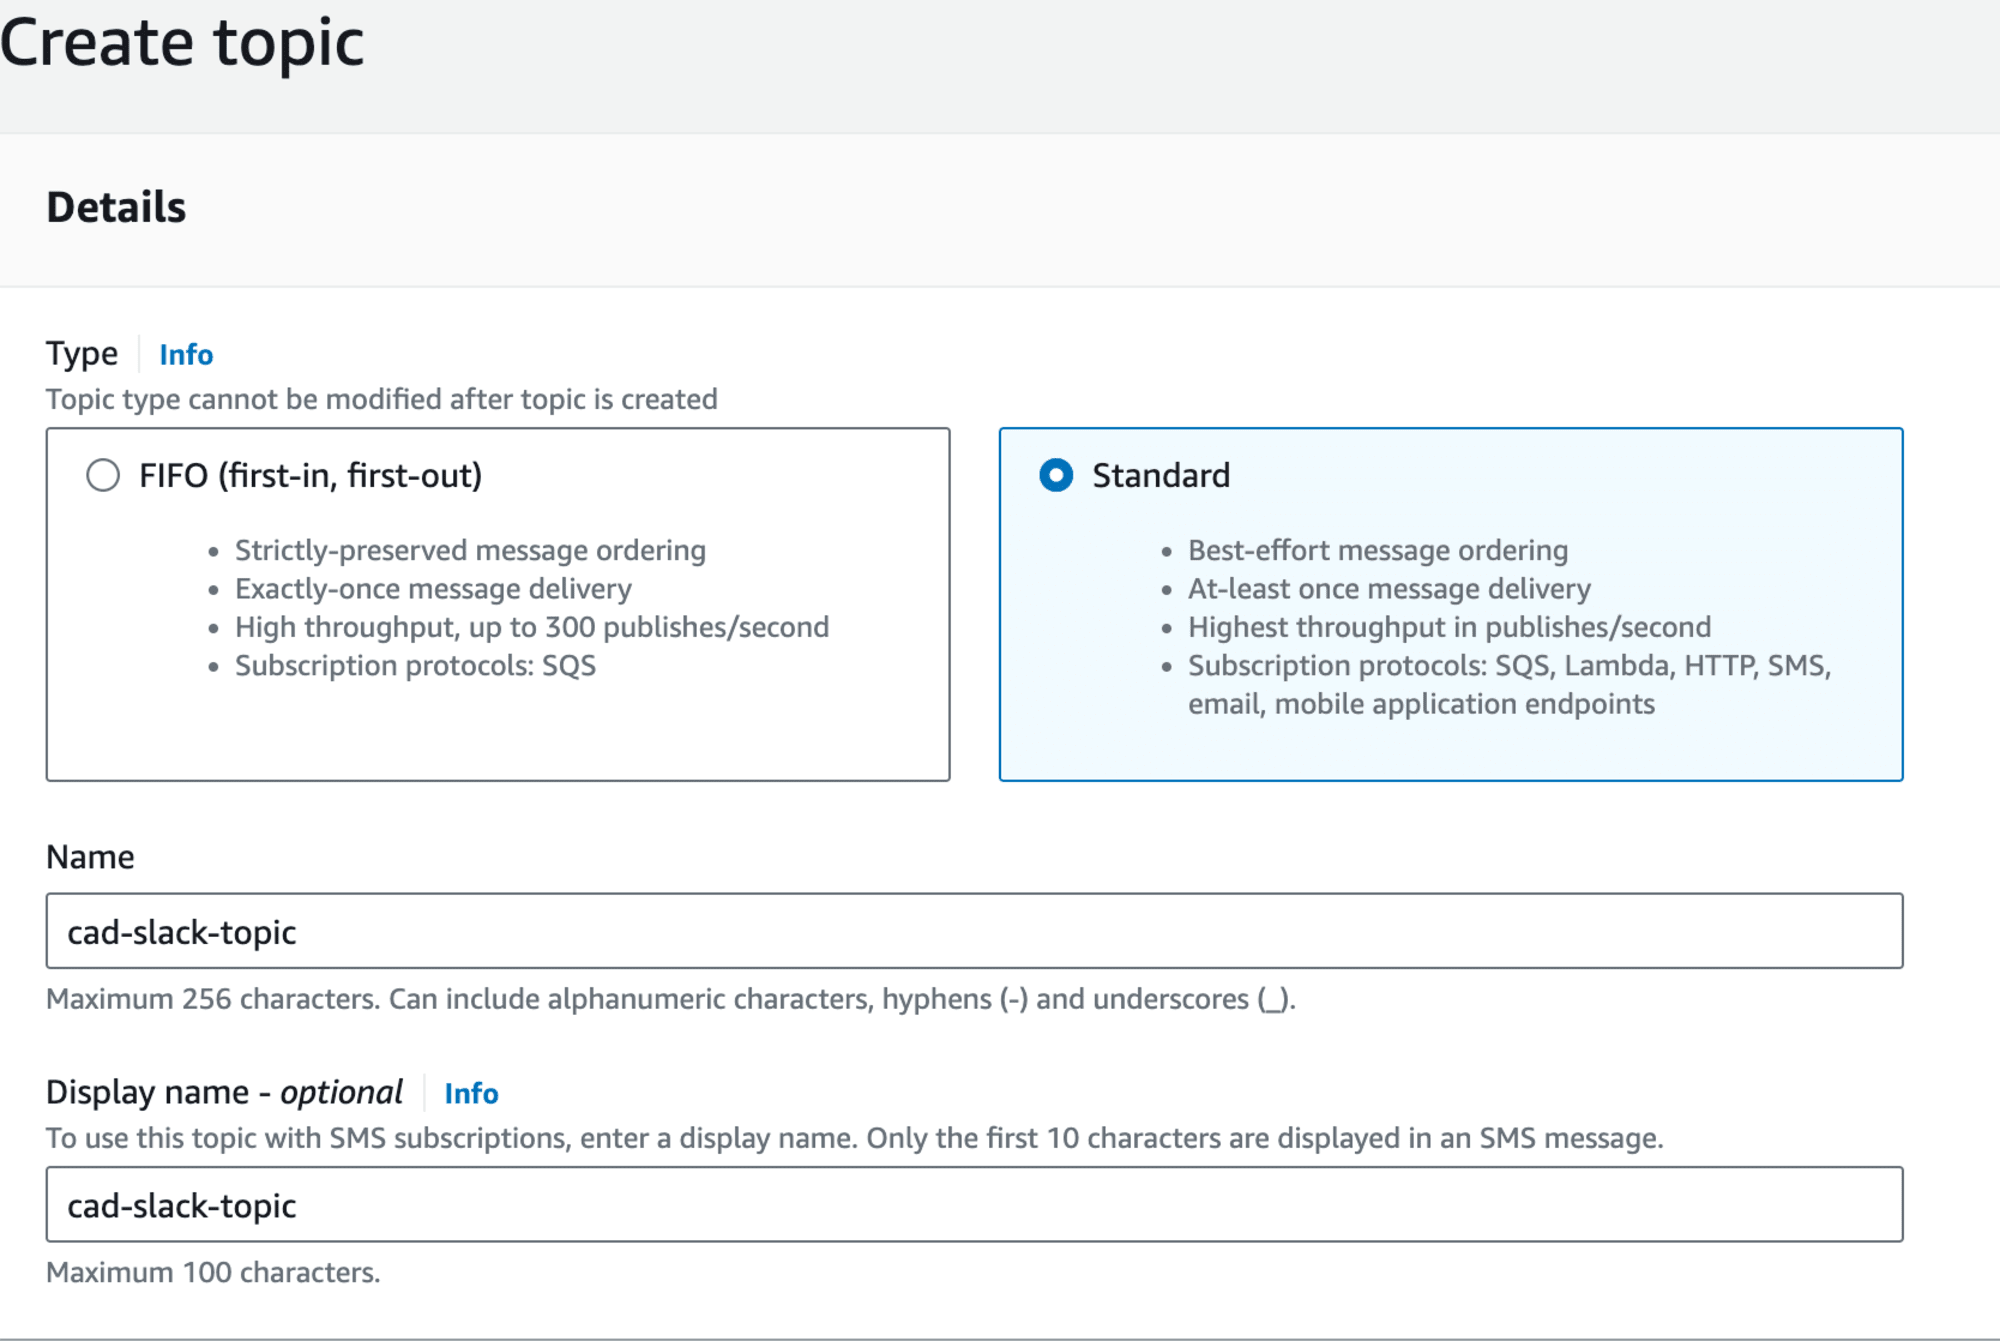Click the 'Standard' label text
This screenshot has height=1341, width=2000.
[x=1161, y=475]
